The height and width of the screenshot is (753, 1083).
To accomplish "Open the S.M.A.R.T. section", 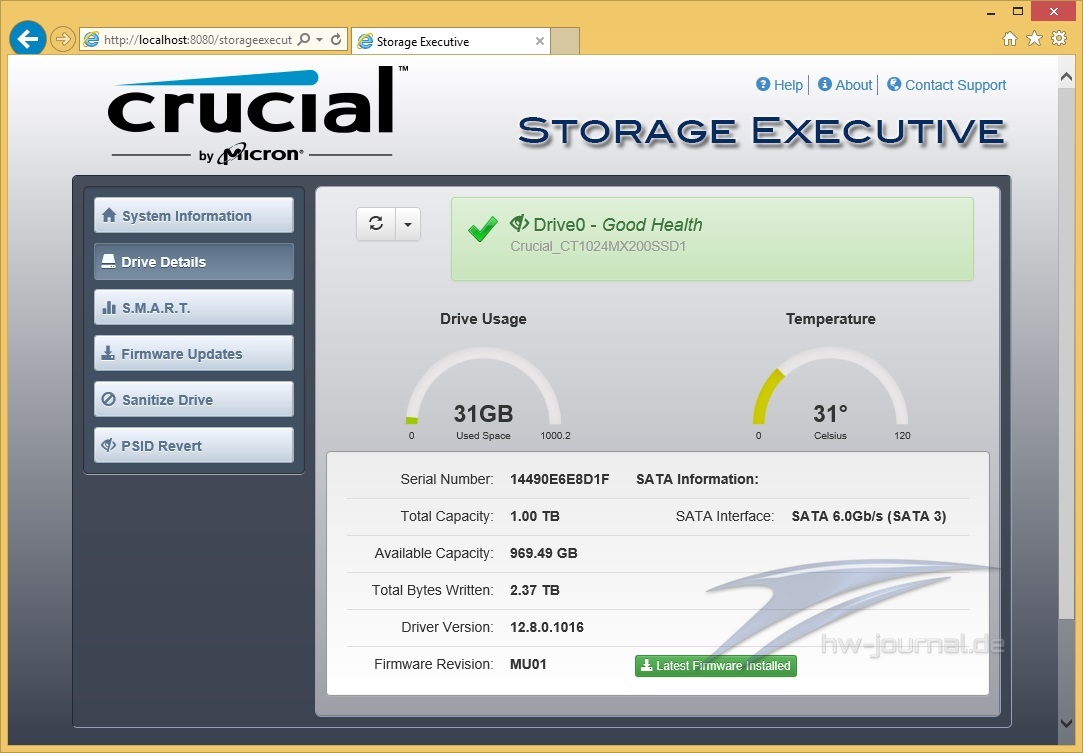I will coord(193,307).
